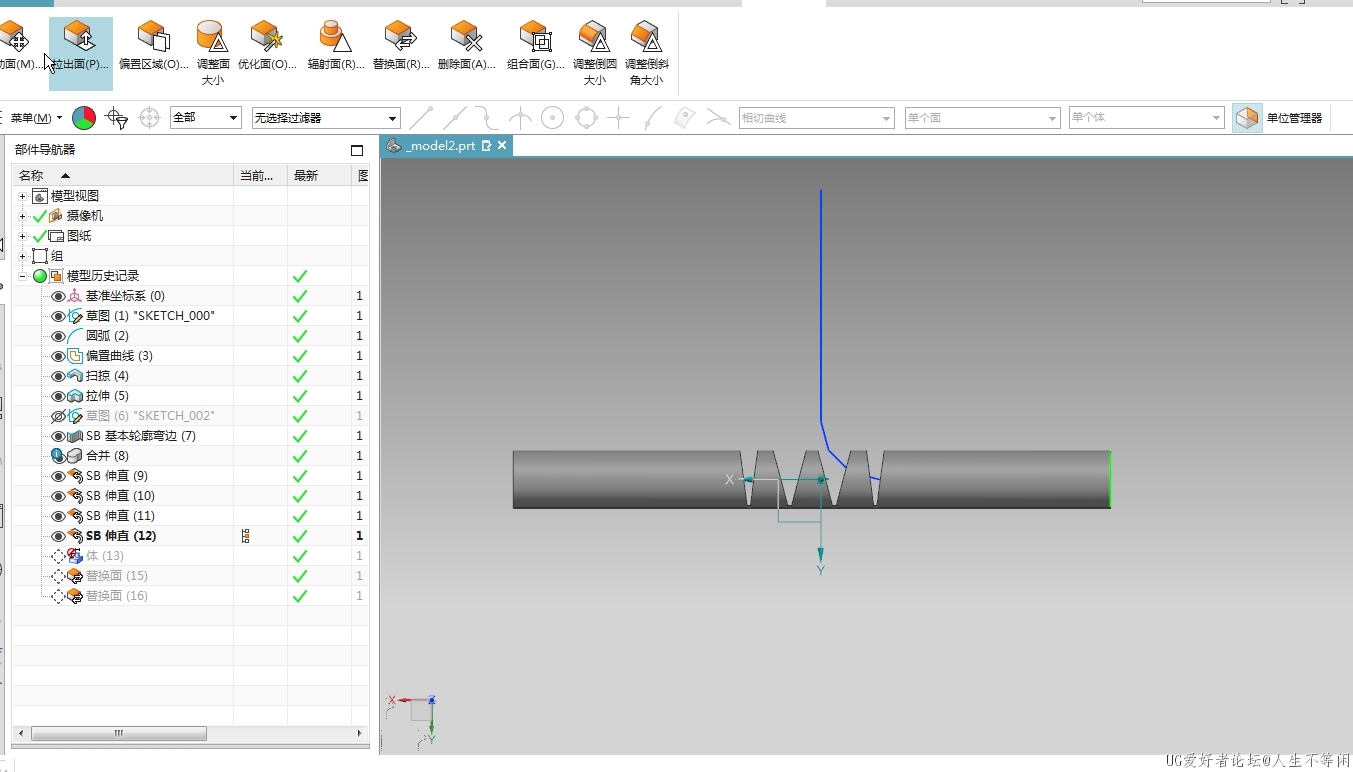Click left arrow of navigator horizontal scrollbar
The image size is (1353, 772).
tap(21, 733)
